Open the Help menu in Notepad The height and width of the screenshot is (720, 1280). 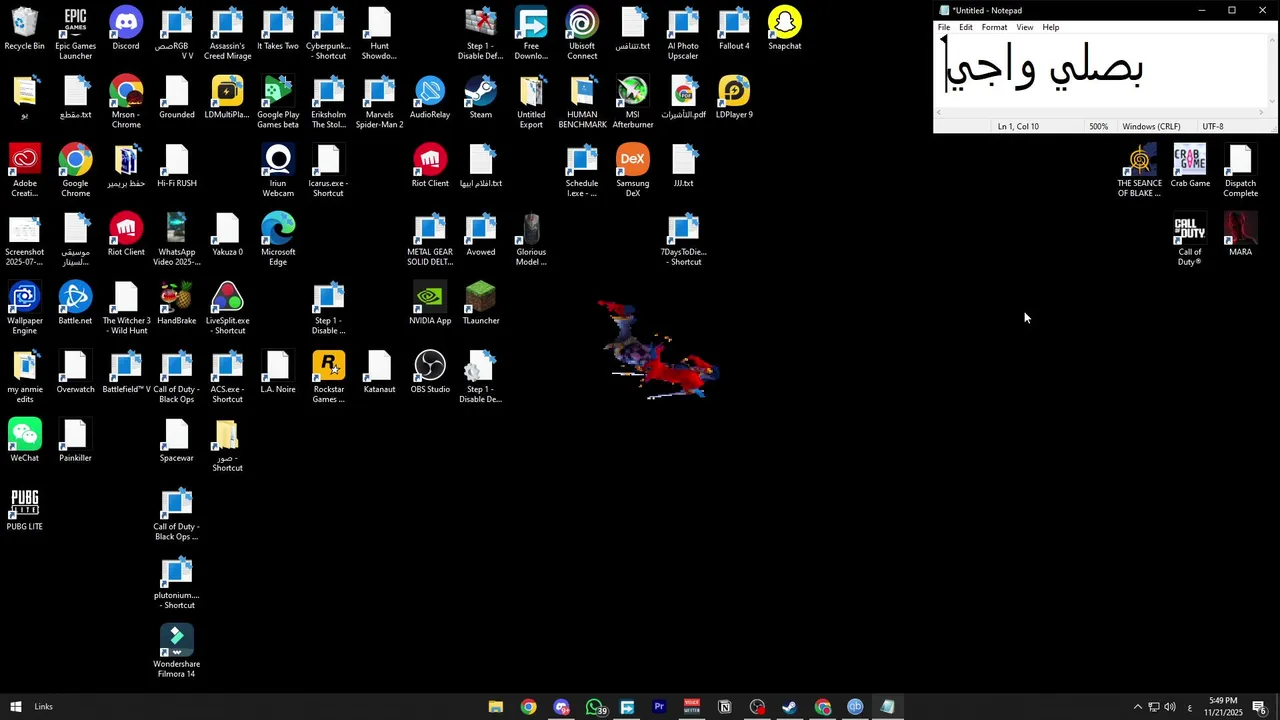(1051, 27)
